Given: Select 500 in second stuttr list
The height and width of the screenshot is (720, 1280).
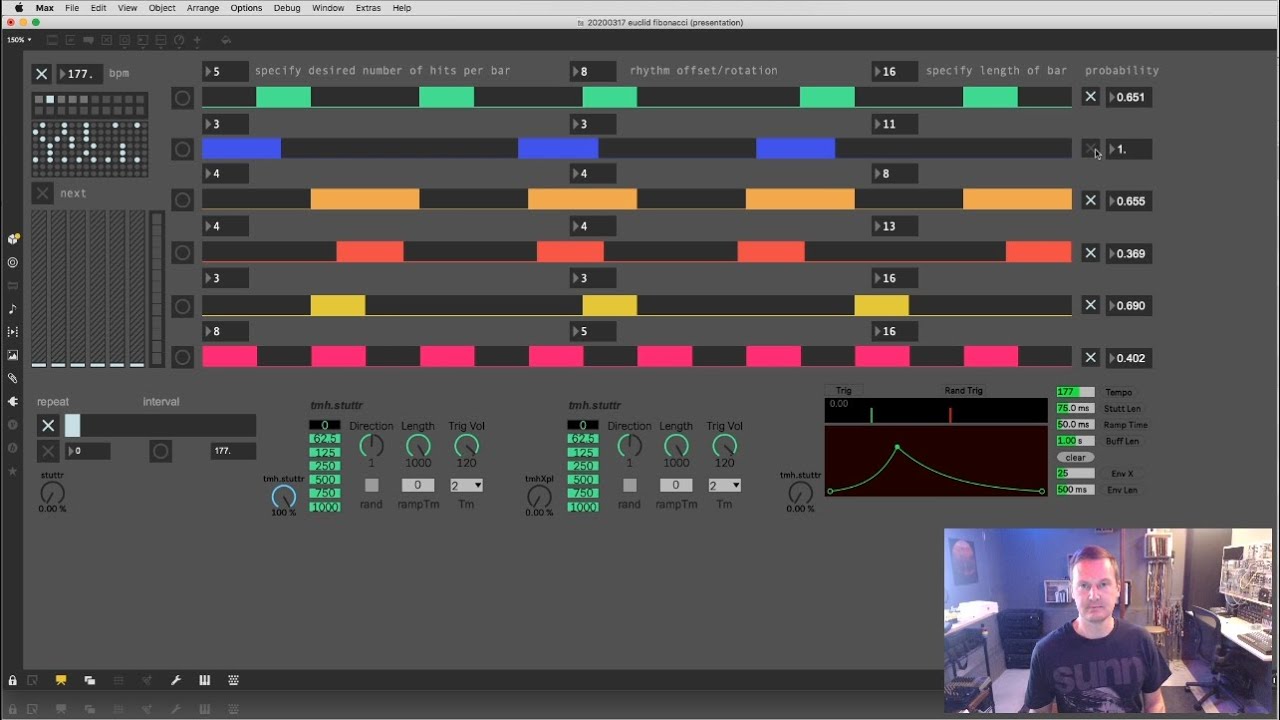Looking at the screenshot, I should pos(583,480).
